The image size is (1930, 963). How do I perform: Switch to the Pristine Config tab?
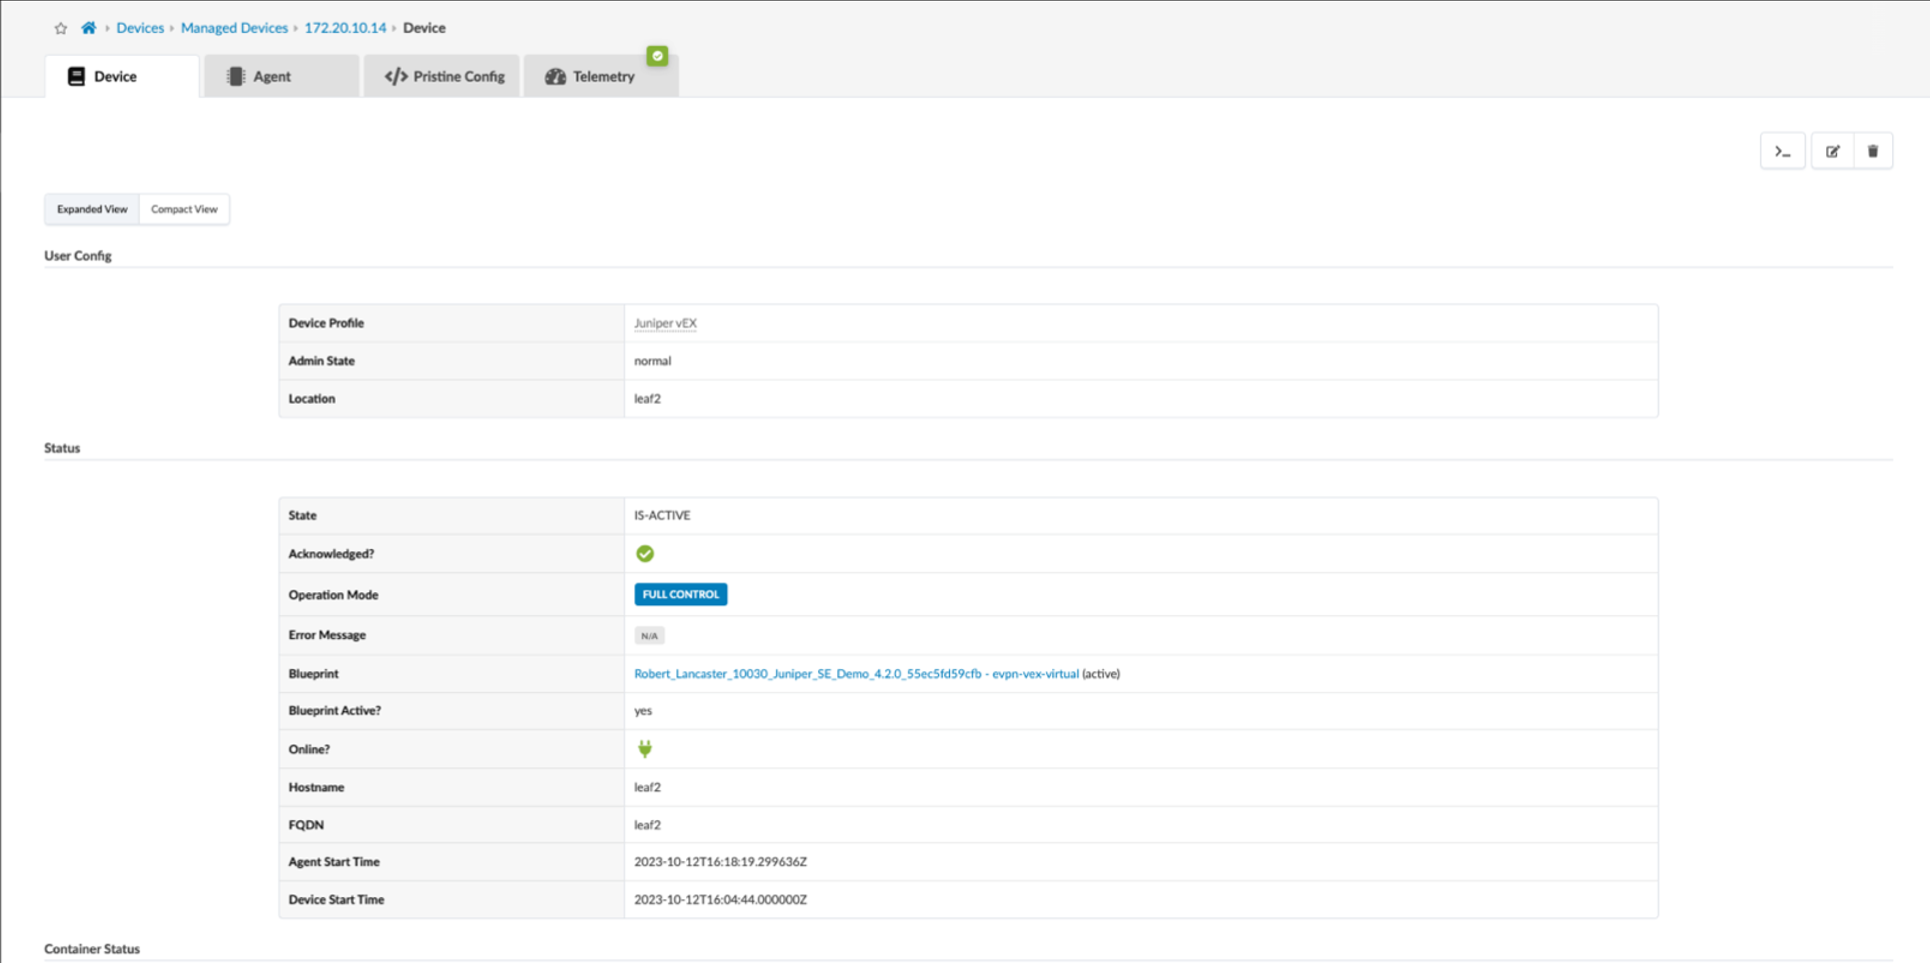tap(441, 75)
